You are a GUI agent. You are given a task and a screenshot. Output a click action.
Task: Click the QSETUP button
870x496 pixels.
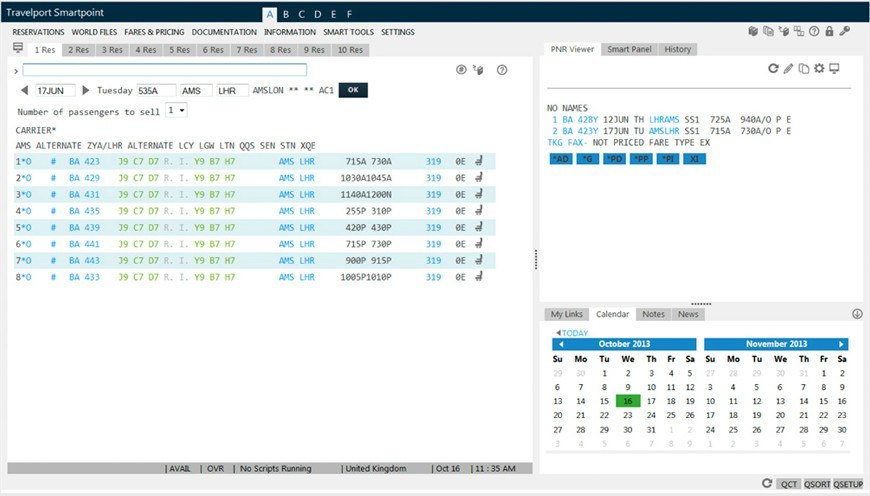[x=848, y=484]
